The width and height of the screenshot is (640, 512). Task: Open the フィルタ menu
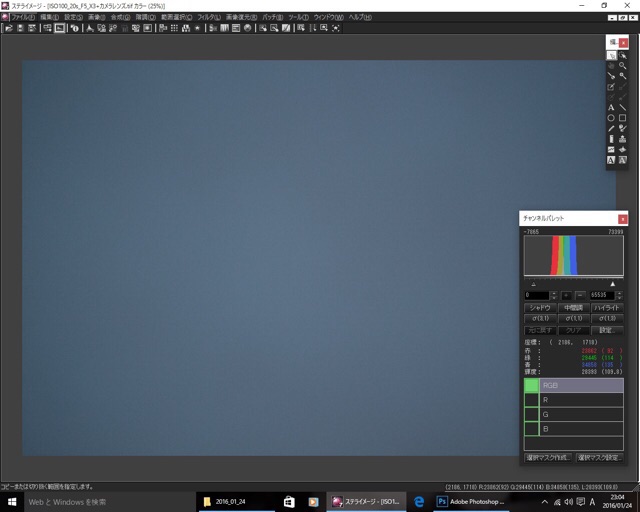click(209, 17)
